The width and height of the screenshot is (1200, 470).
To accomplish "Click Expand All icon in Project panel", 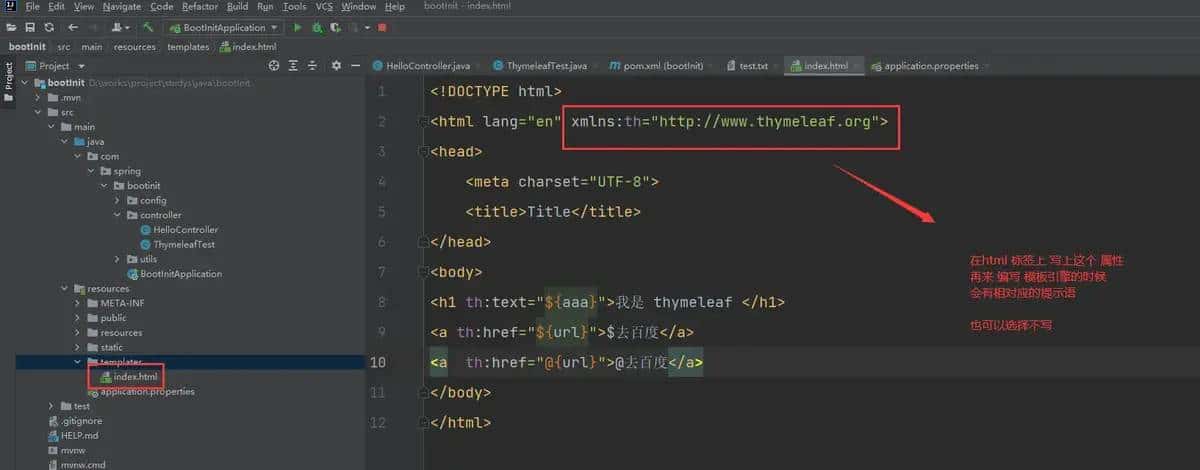I will click(293, 65).
